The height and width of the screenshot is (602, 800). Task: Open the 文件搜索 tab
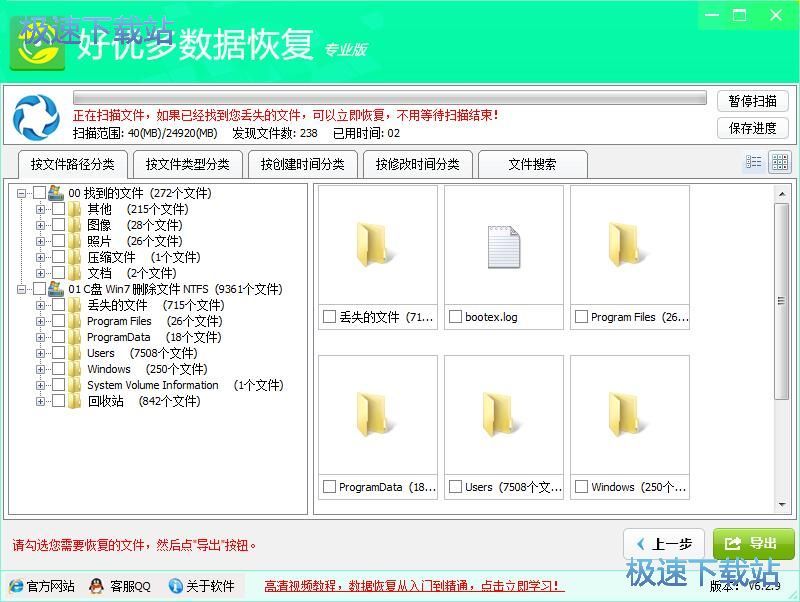pos(533,164)
